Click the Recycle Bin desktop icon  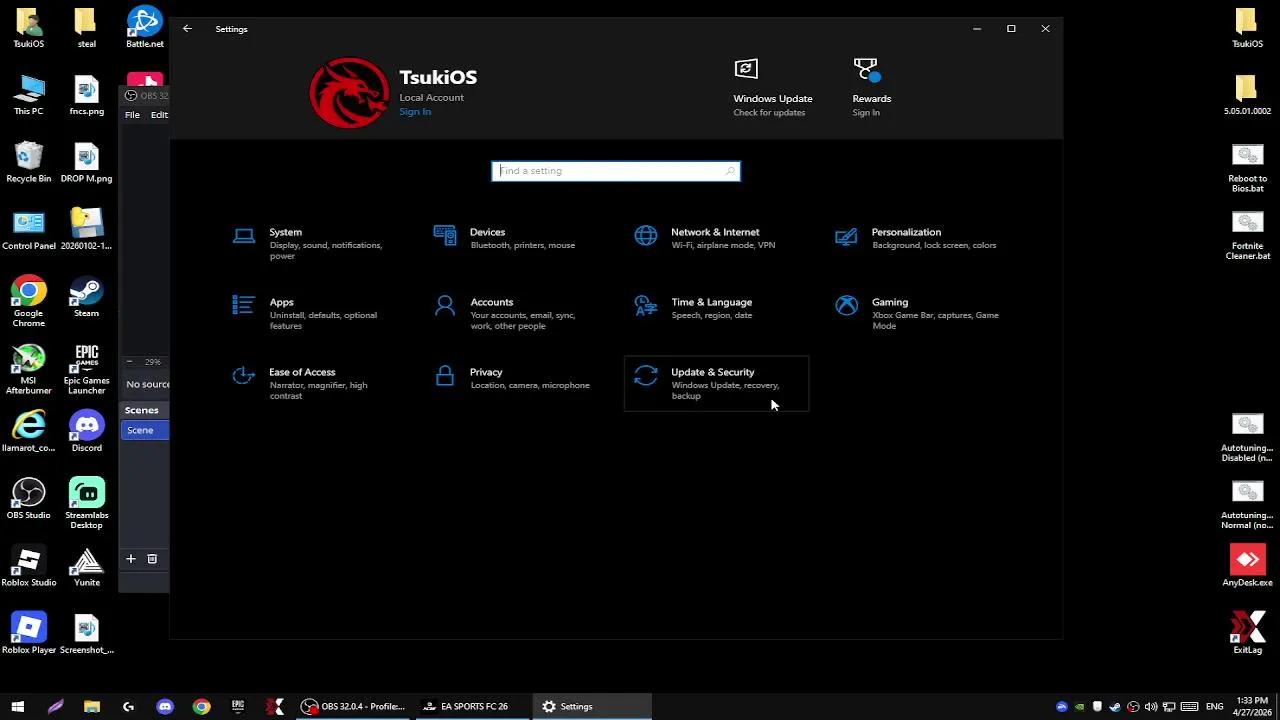(28, 162)
